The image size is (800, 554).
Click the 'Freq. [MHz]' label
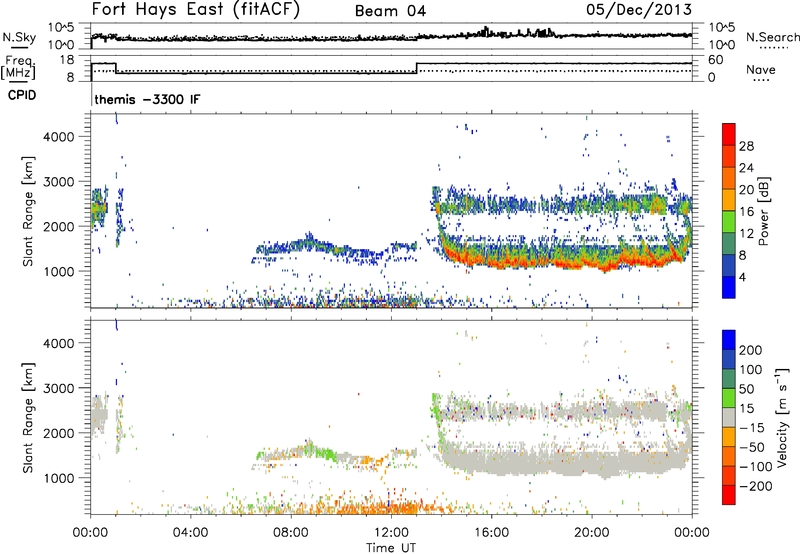point(19,67)
